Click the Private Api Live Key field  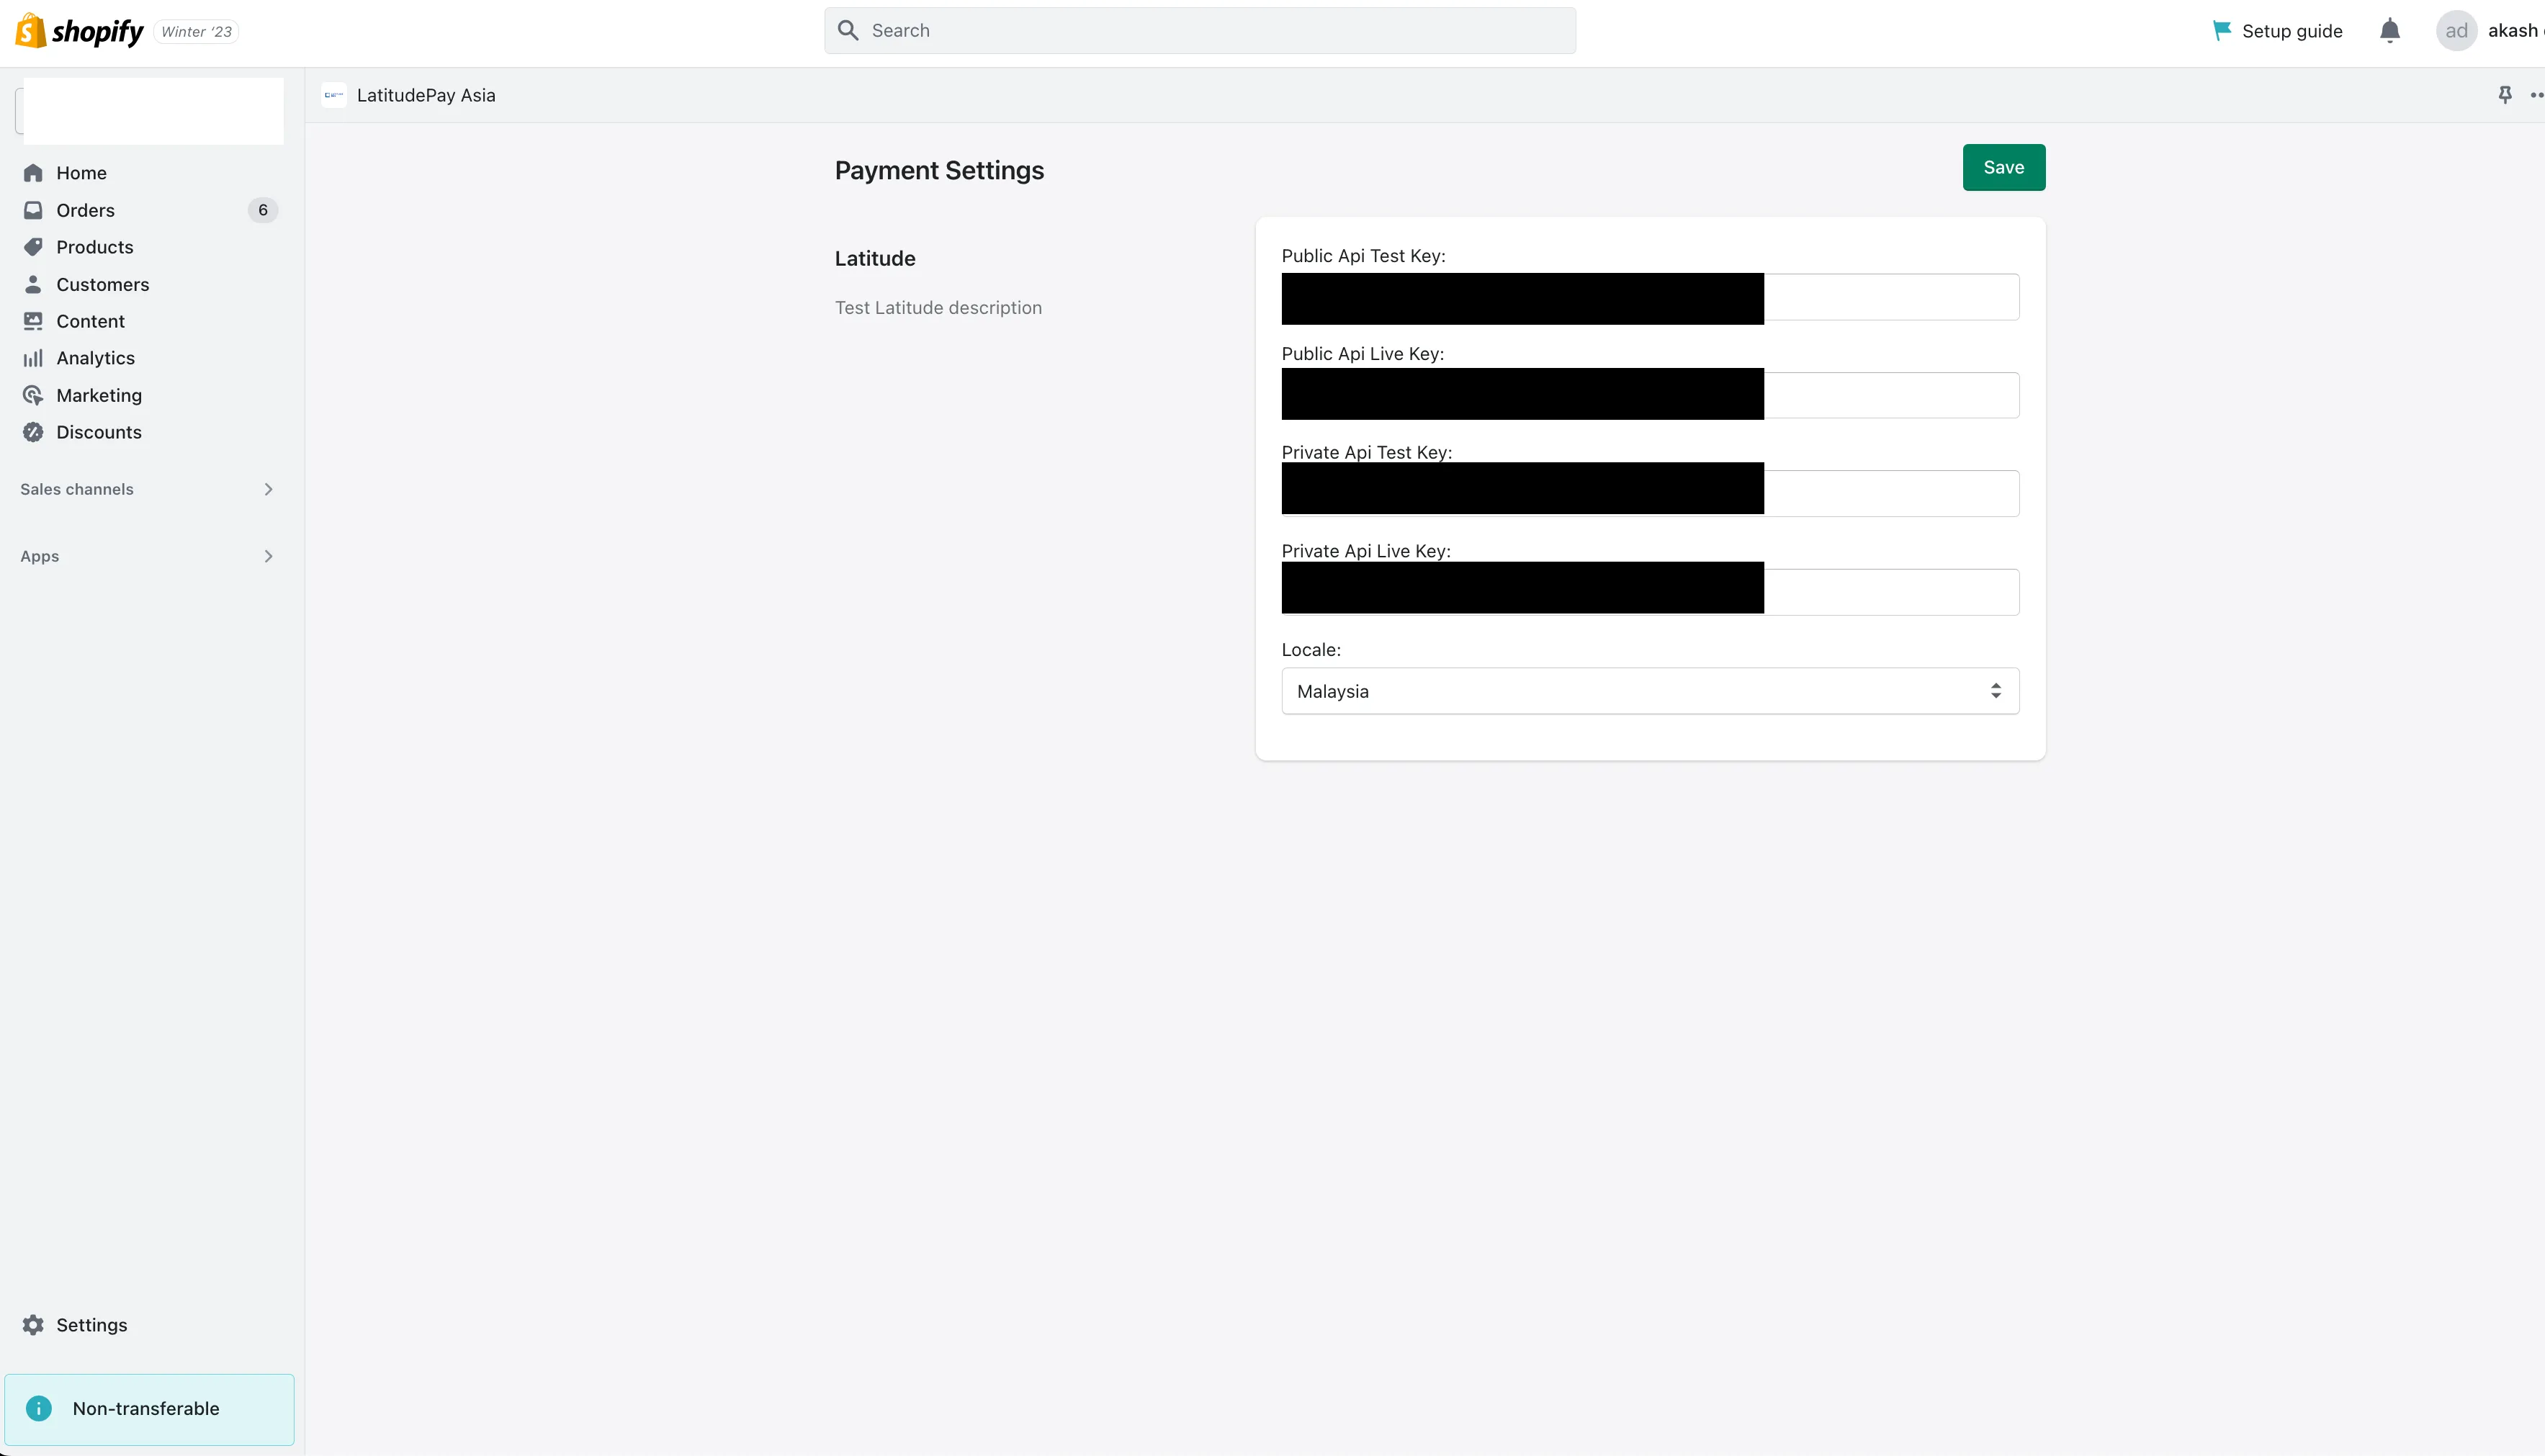pyautogui.click(x=1650, y=592)
